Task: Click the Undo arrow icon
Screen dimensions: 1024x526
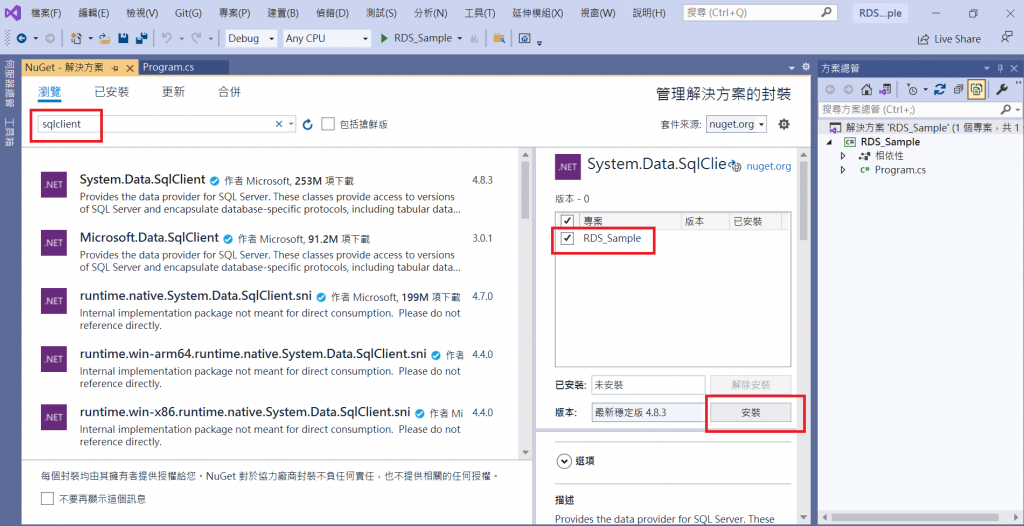Action: pyautogui.click(x=166, y=39)
